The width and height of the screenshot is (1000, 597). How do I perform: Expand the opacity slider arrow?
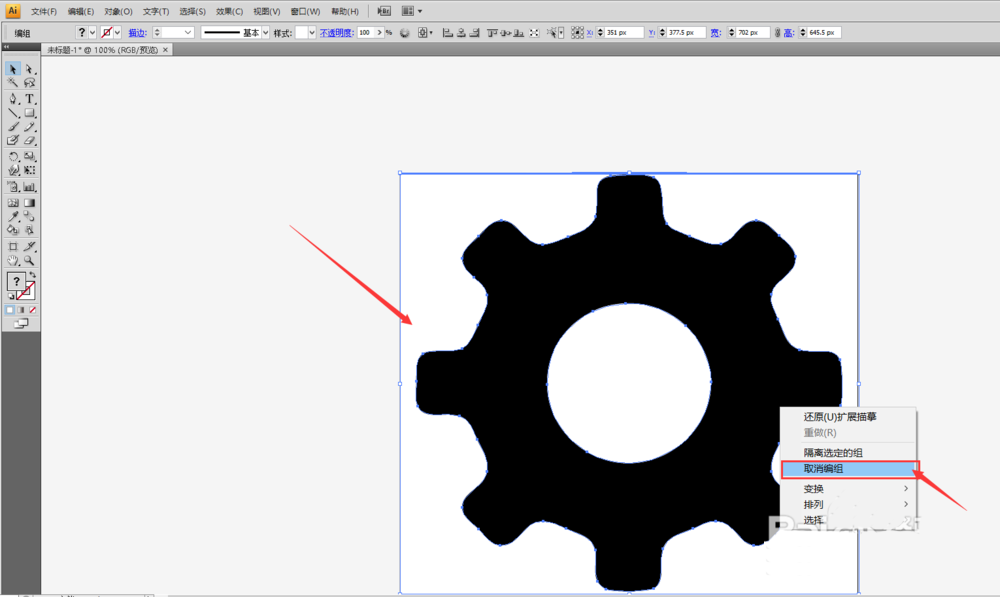click(379, 33)
